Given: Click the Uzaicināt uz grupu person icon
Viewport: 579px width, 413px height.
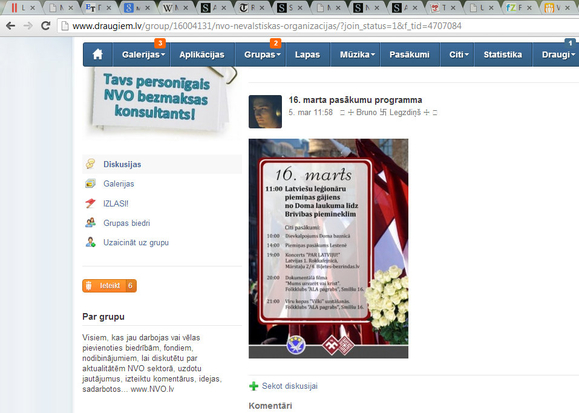Looking at the screenshot, I should pyautogui.click(x=90, y=242).
